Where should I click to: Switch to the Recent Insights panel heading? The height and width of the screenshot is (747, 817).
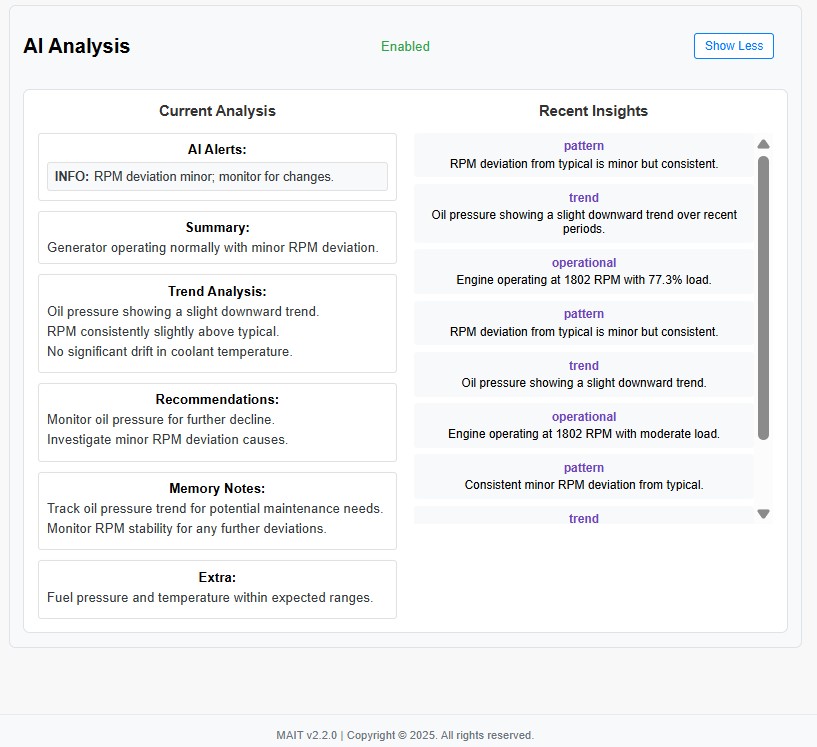593,111
